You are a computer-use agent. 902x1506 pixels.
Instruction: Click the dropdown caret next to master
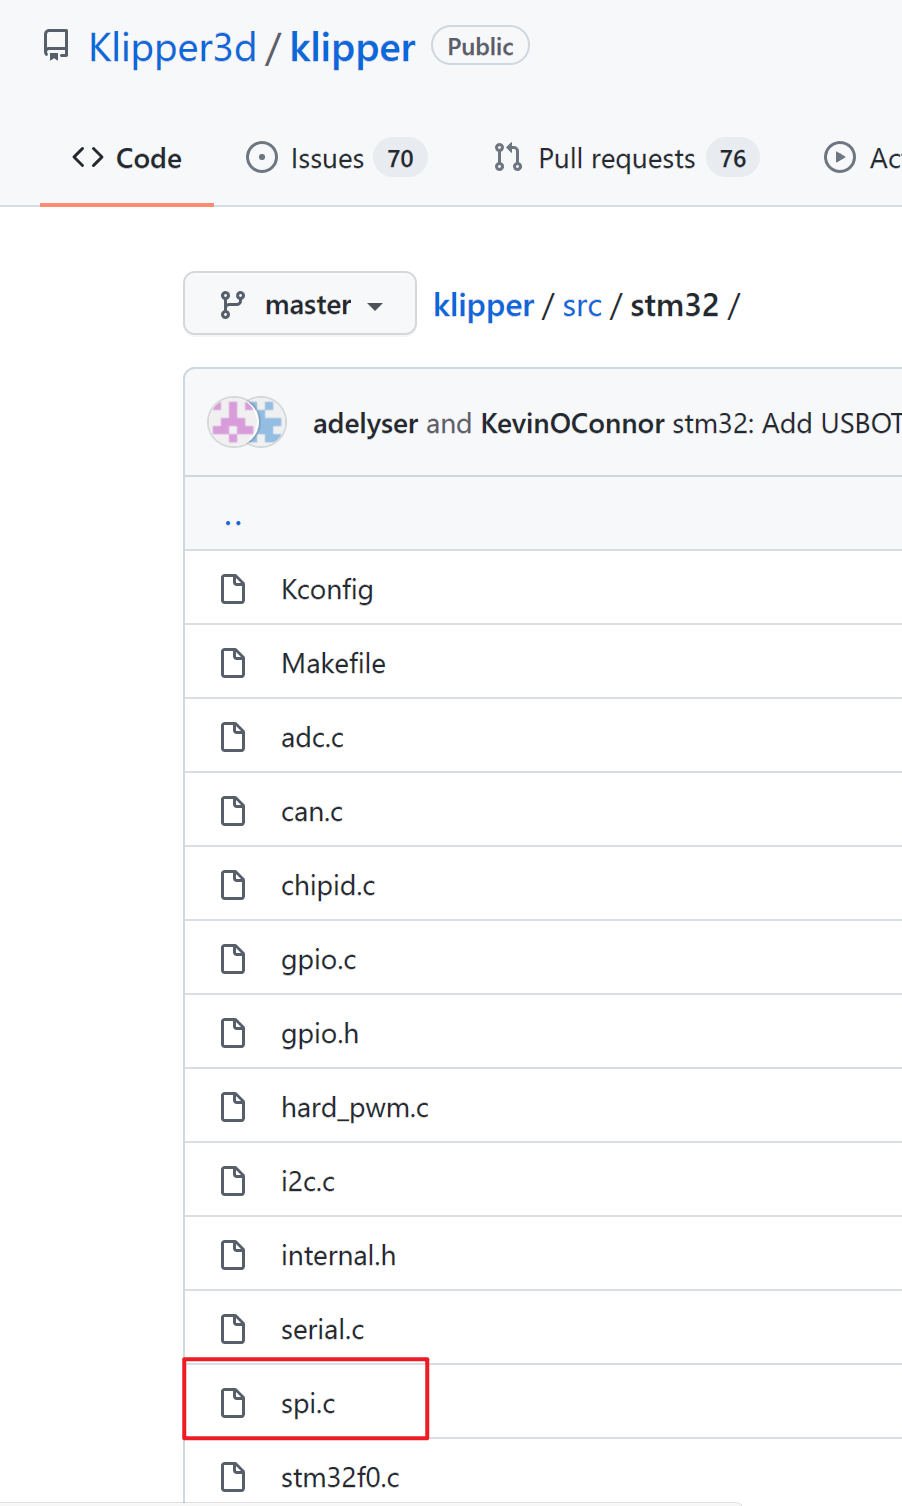(x=375, y=306)
